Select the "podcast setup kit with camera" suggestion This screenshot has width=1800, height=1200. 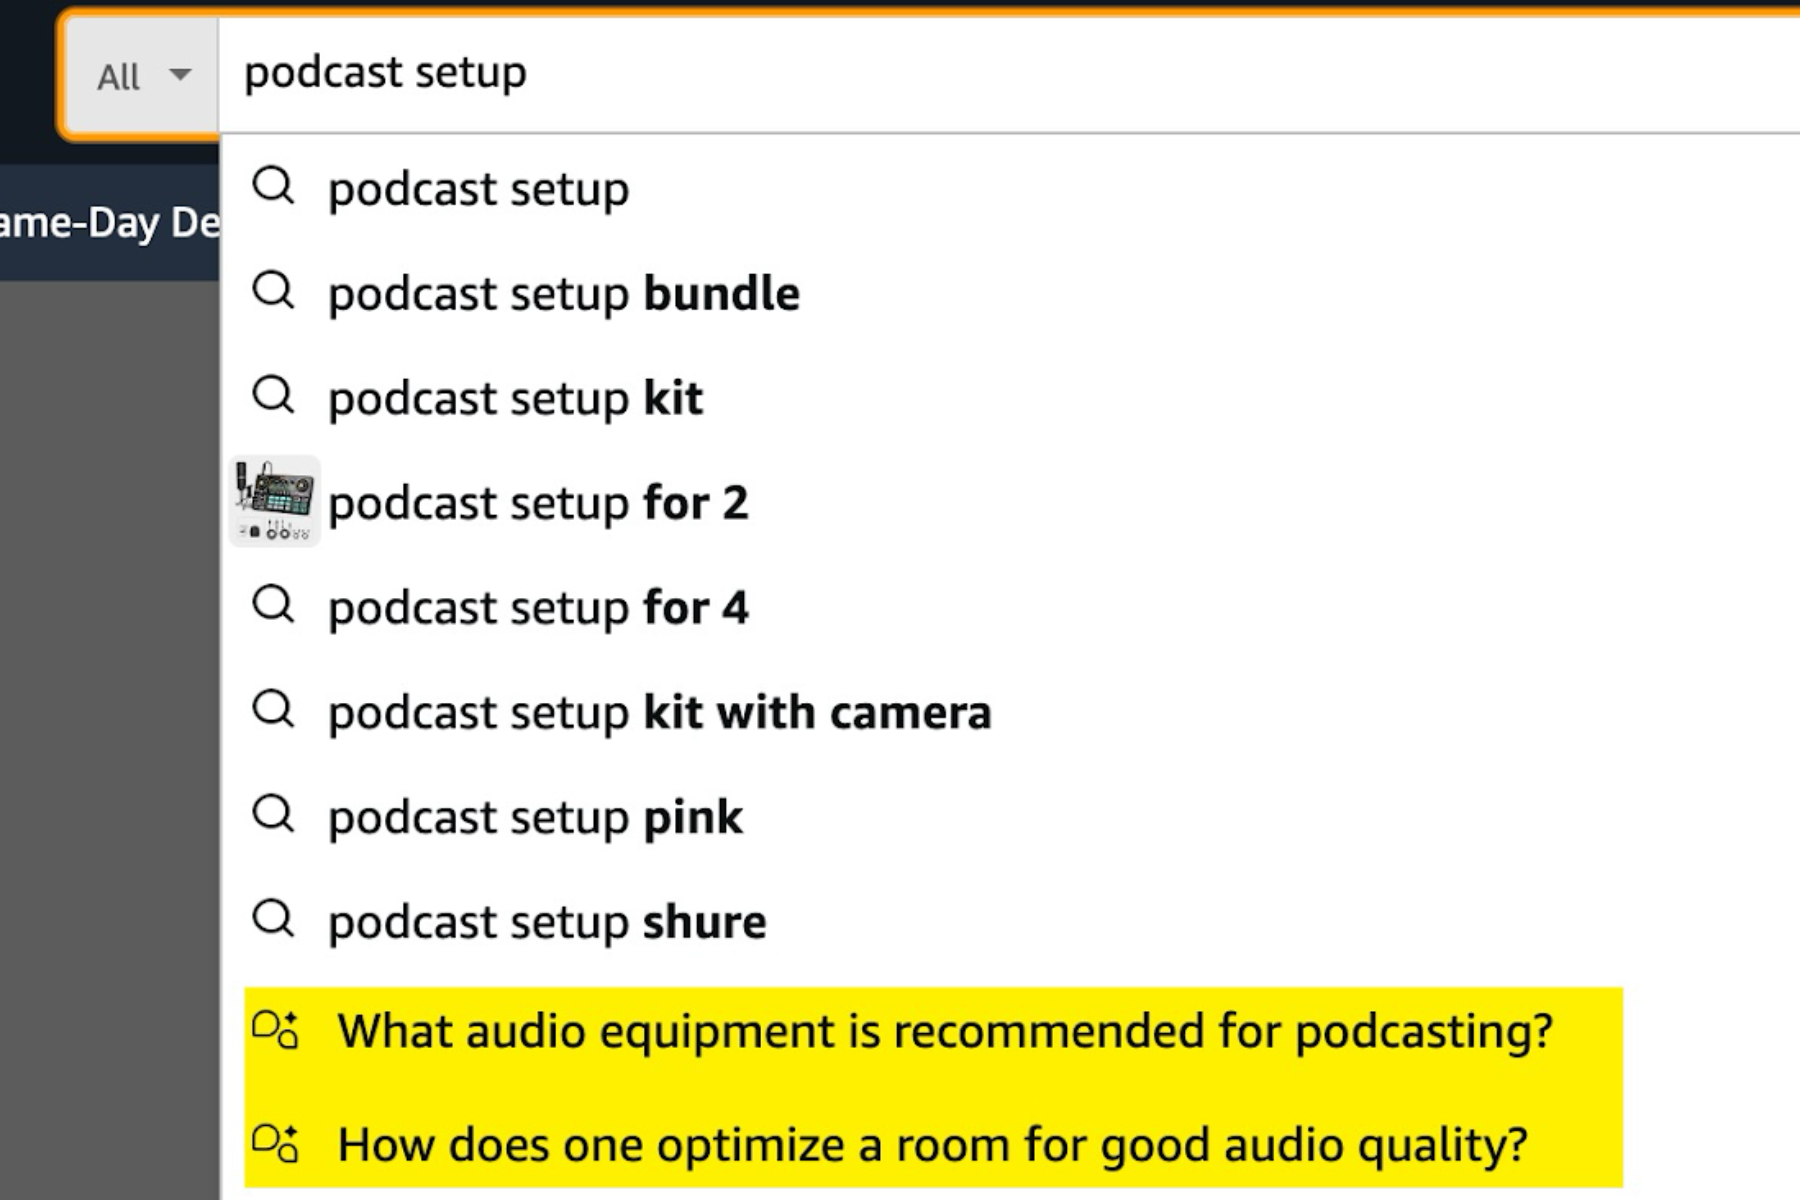tap(659, 711)
